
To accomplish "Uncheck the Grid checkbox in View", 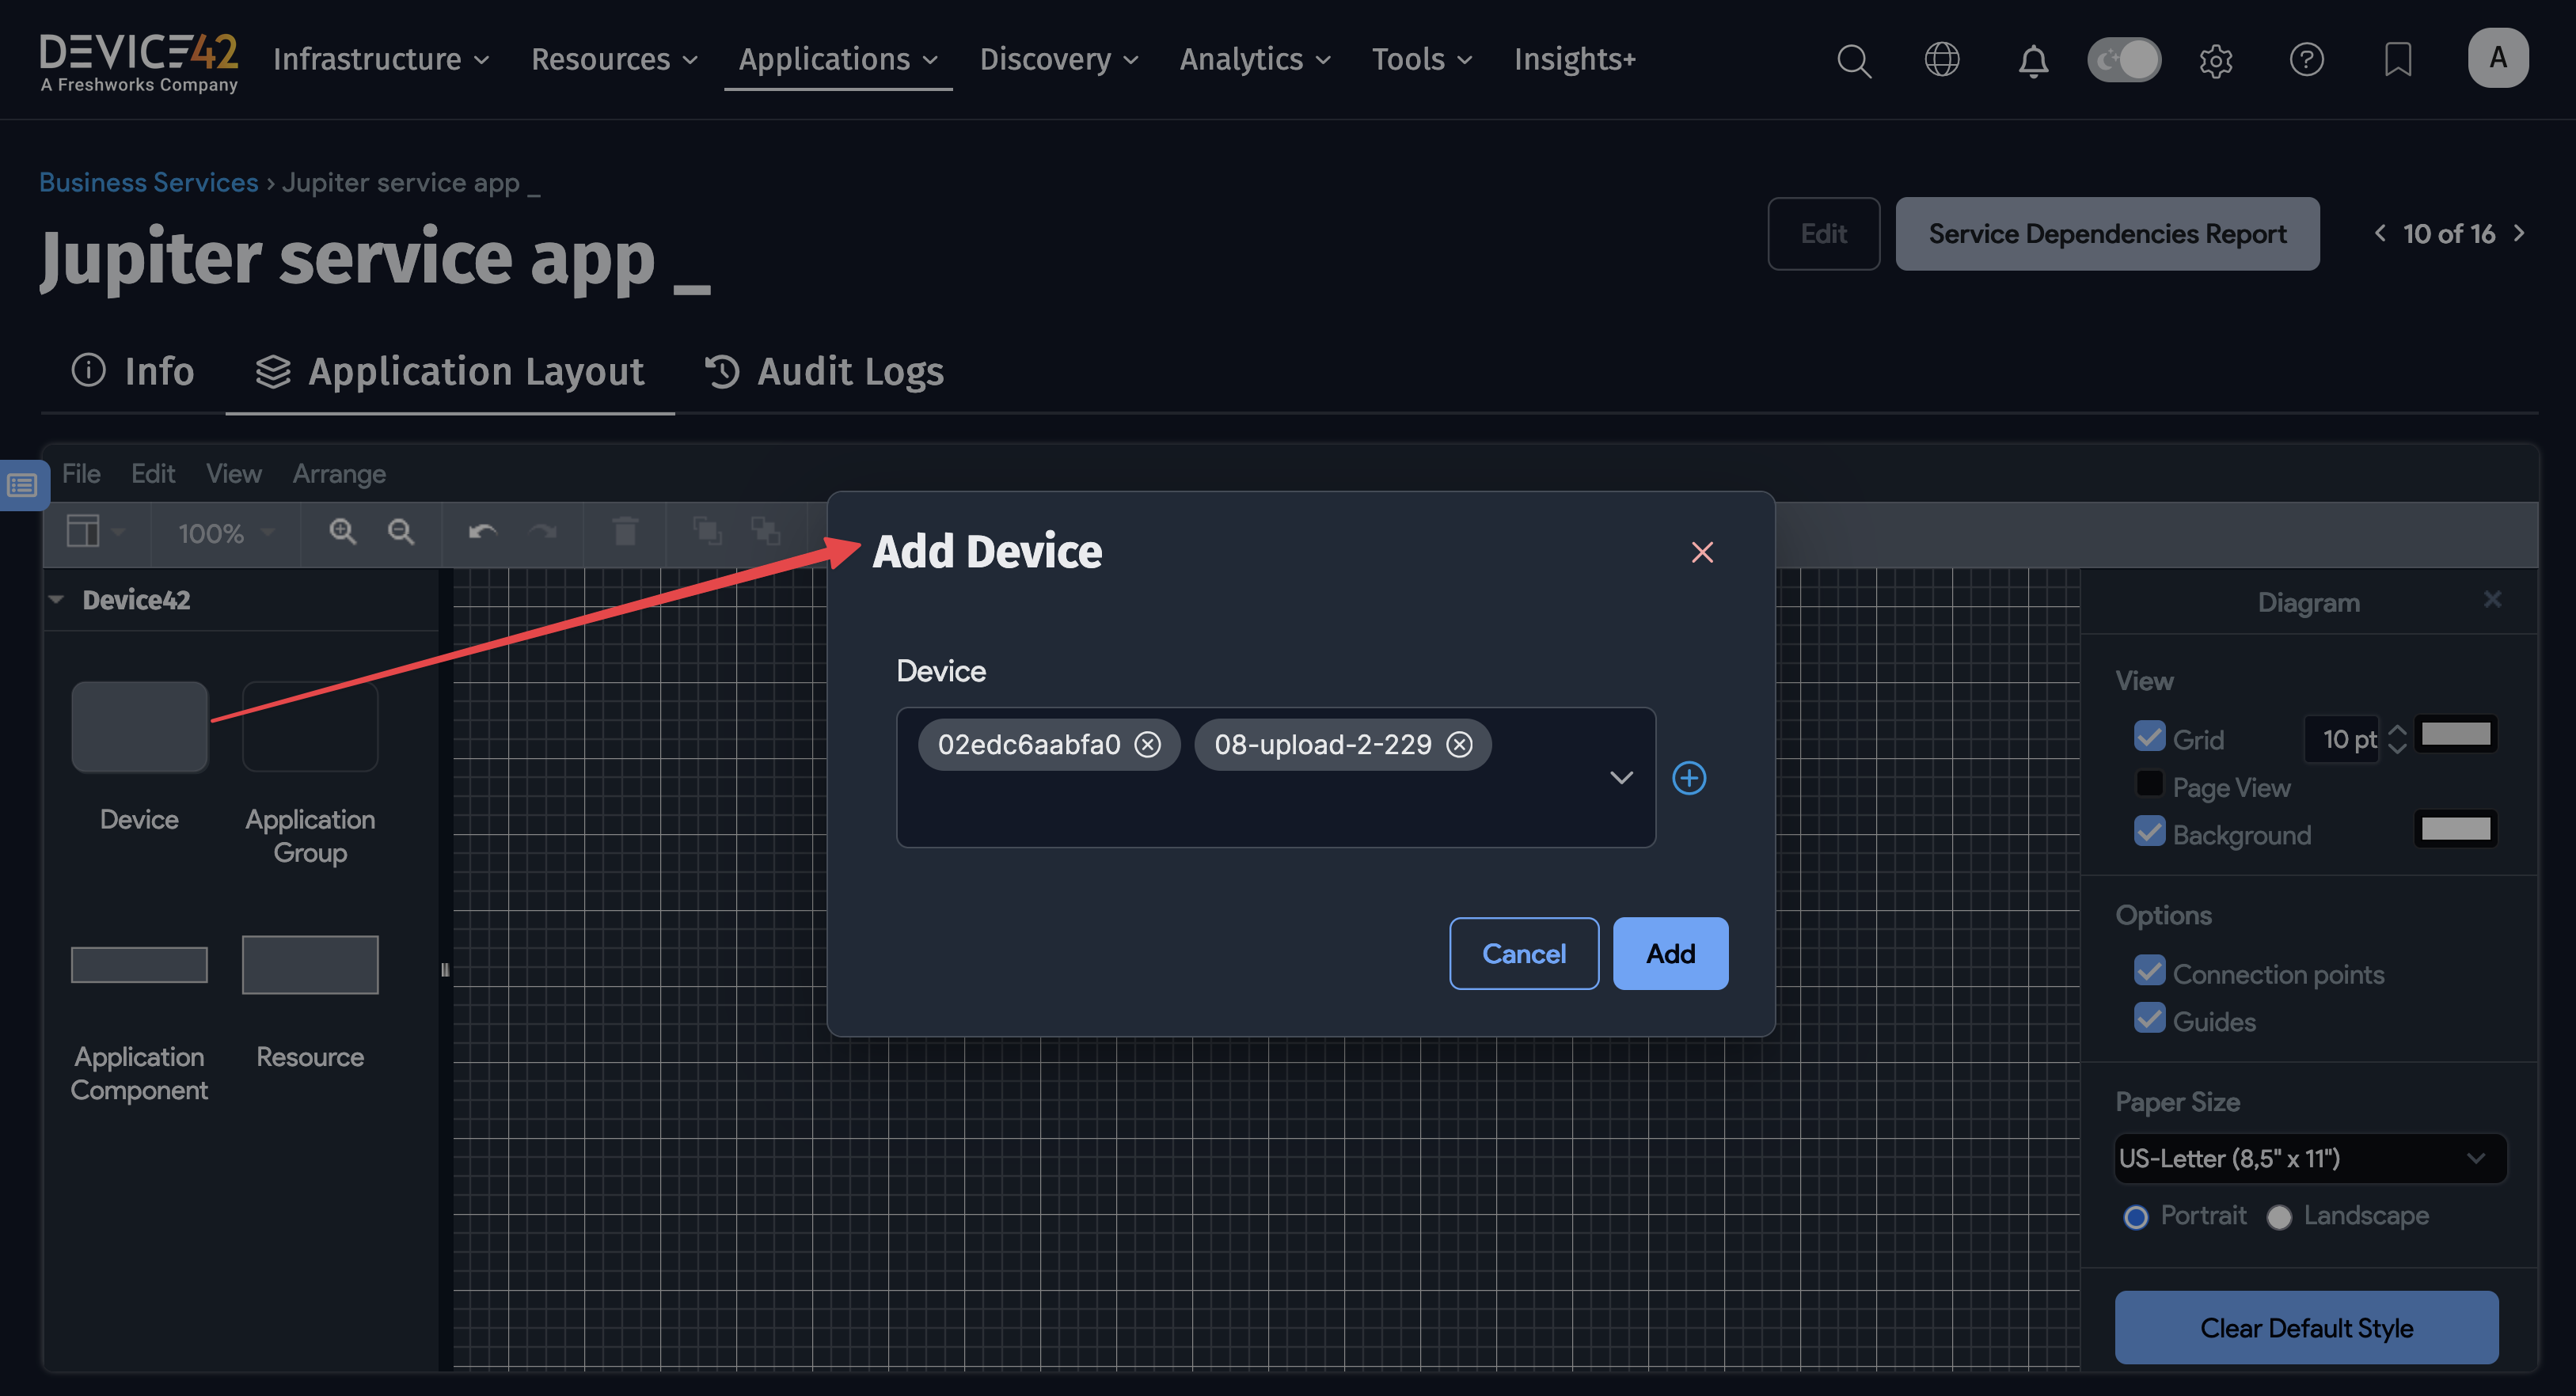I will (2149, 737).
